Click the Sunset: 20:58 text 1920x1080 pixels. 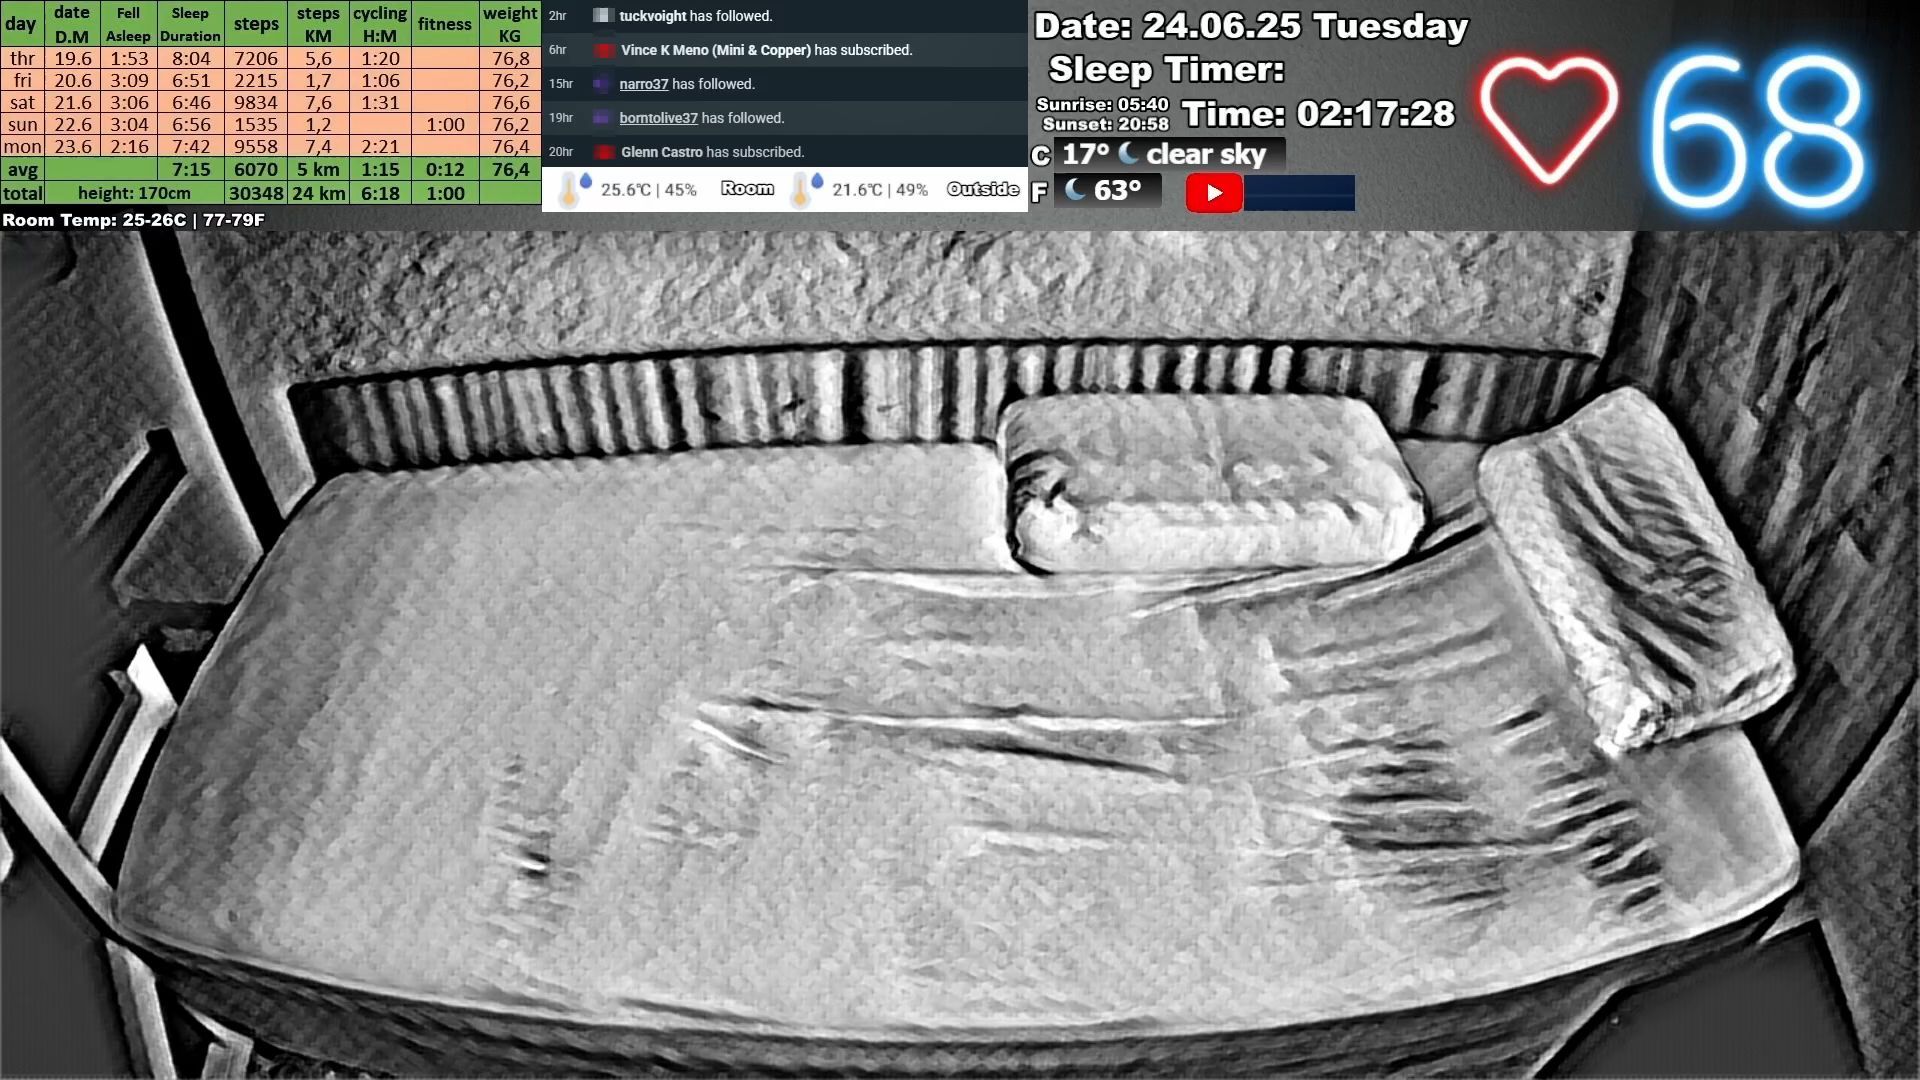(1105, 124)
